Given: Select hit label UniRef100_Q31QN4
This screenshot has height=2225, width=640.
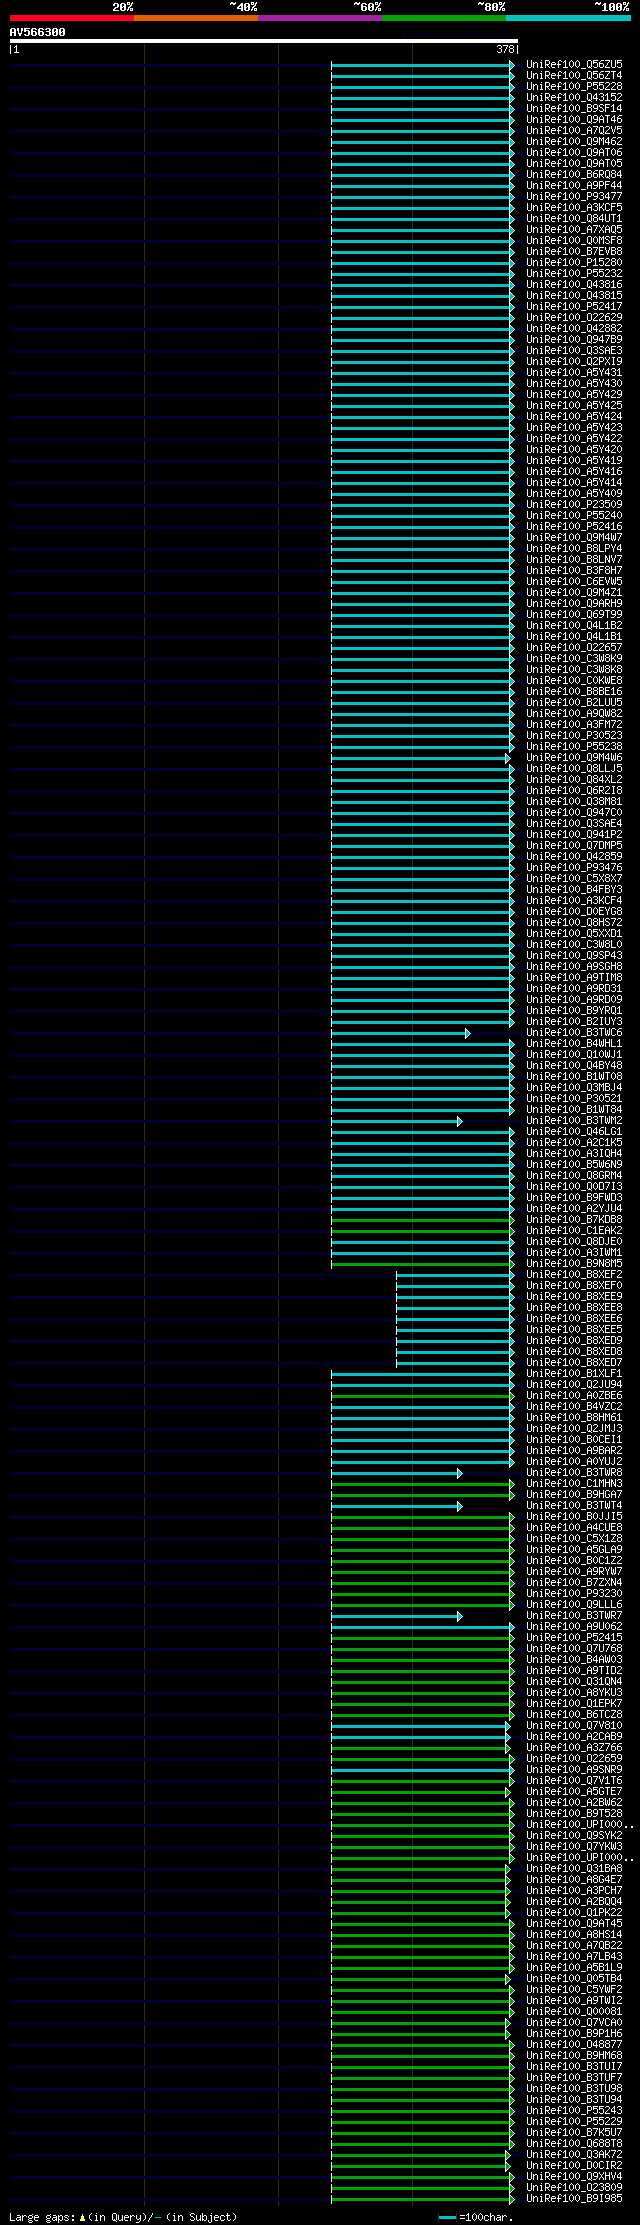Looking at the screenshot, I should coord(574,1681).
